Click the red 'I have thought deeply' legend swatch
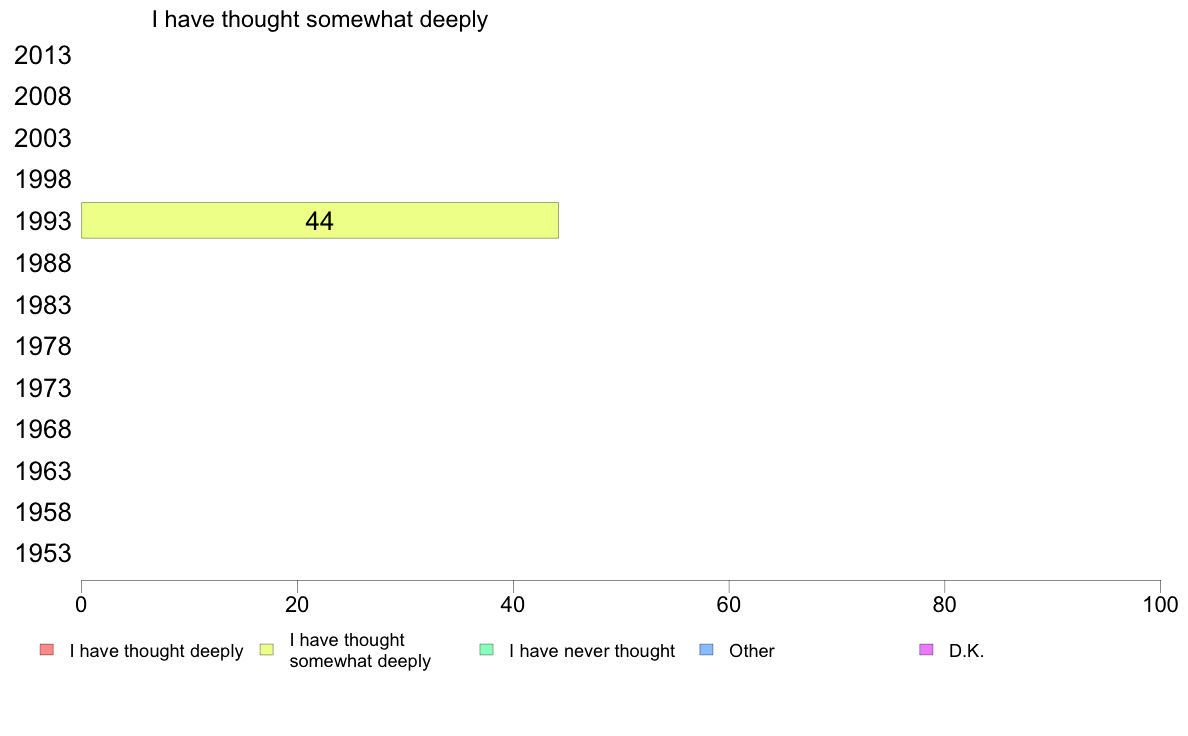 click(47, 650)
